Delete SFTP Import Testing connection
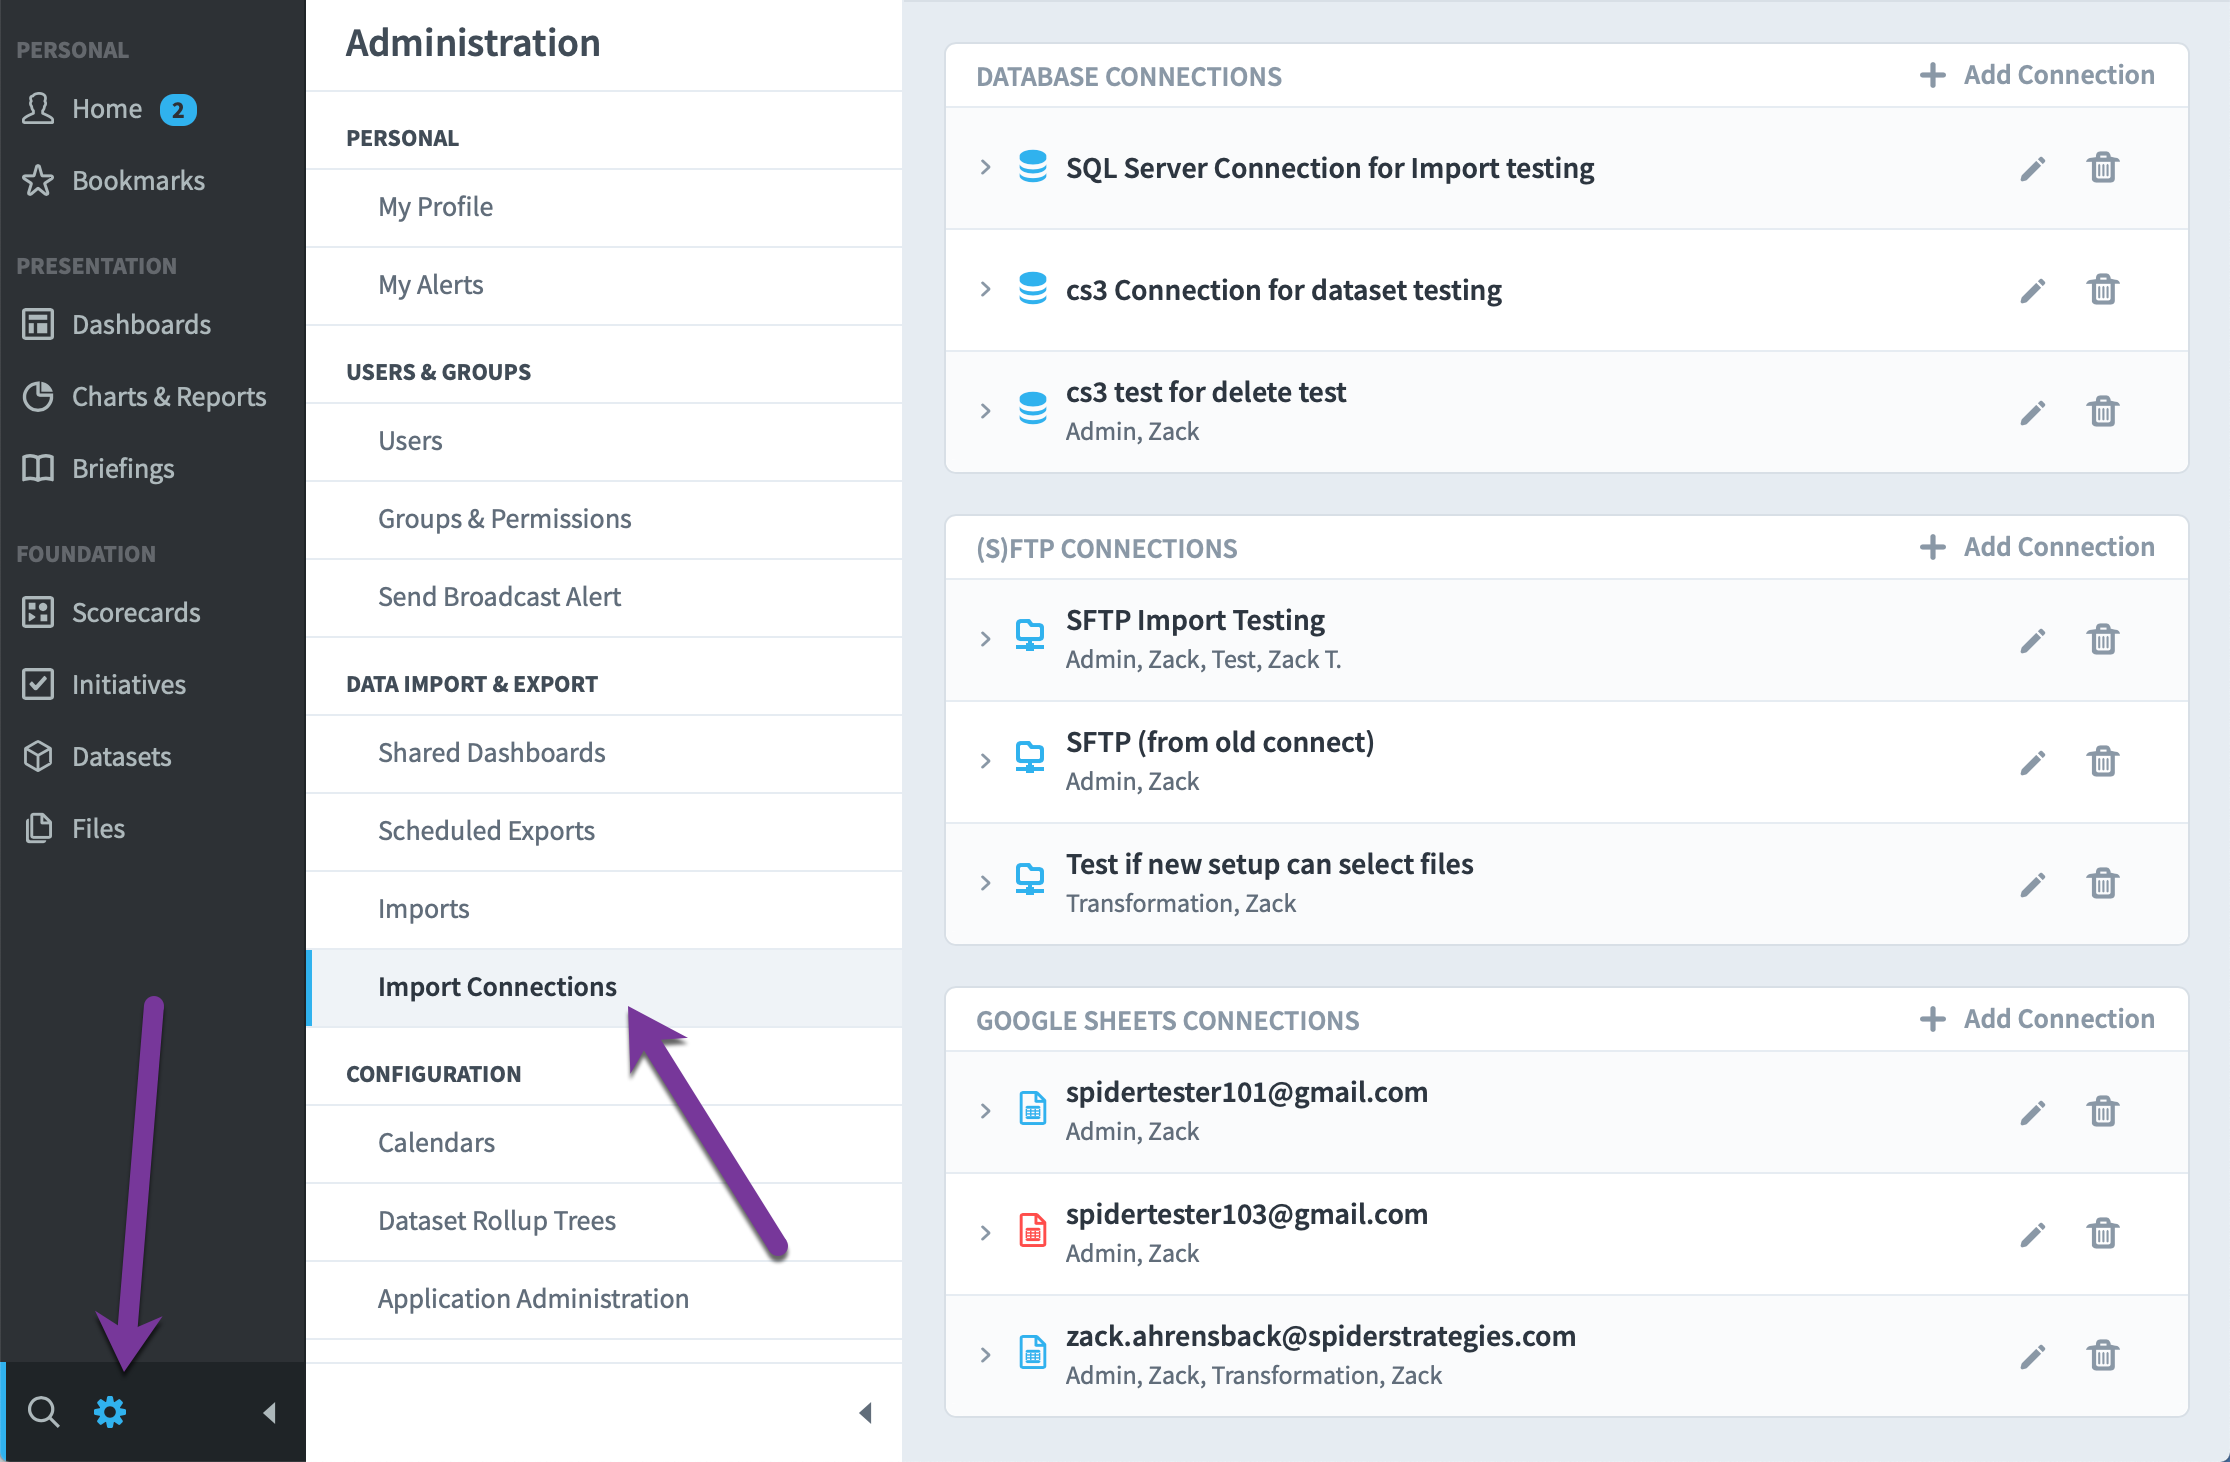The width and height of the screenshot is (2230, 1462). coord(2103,639)
